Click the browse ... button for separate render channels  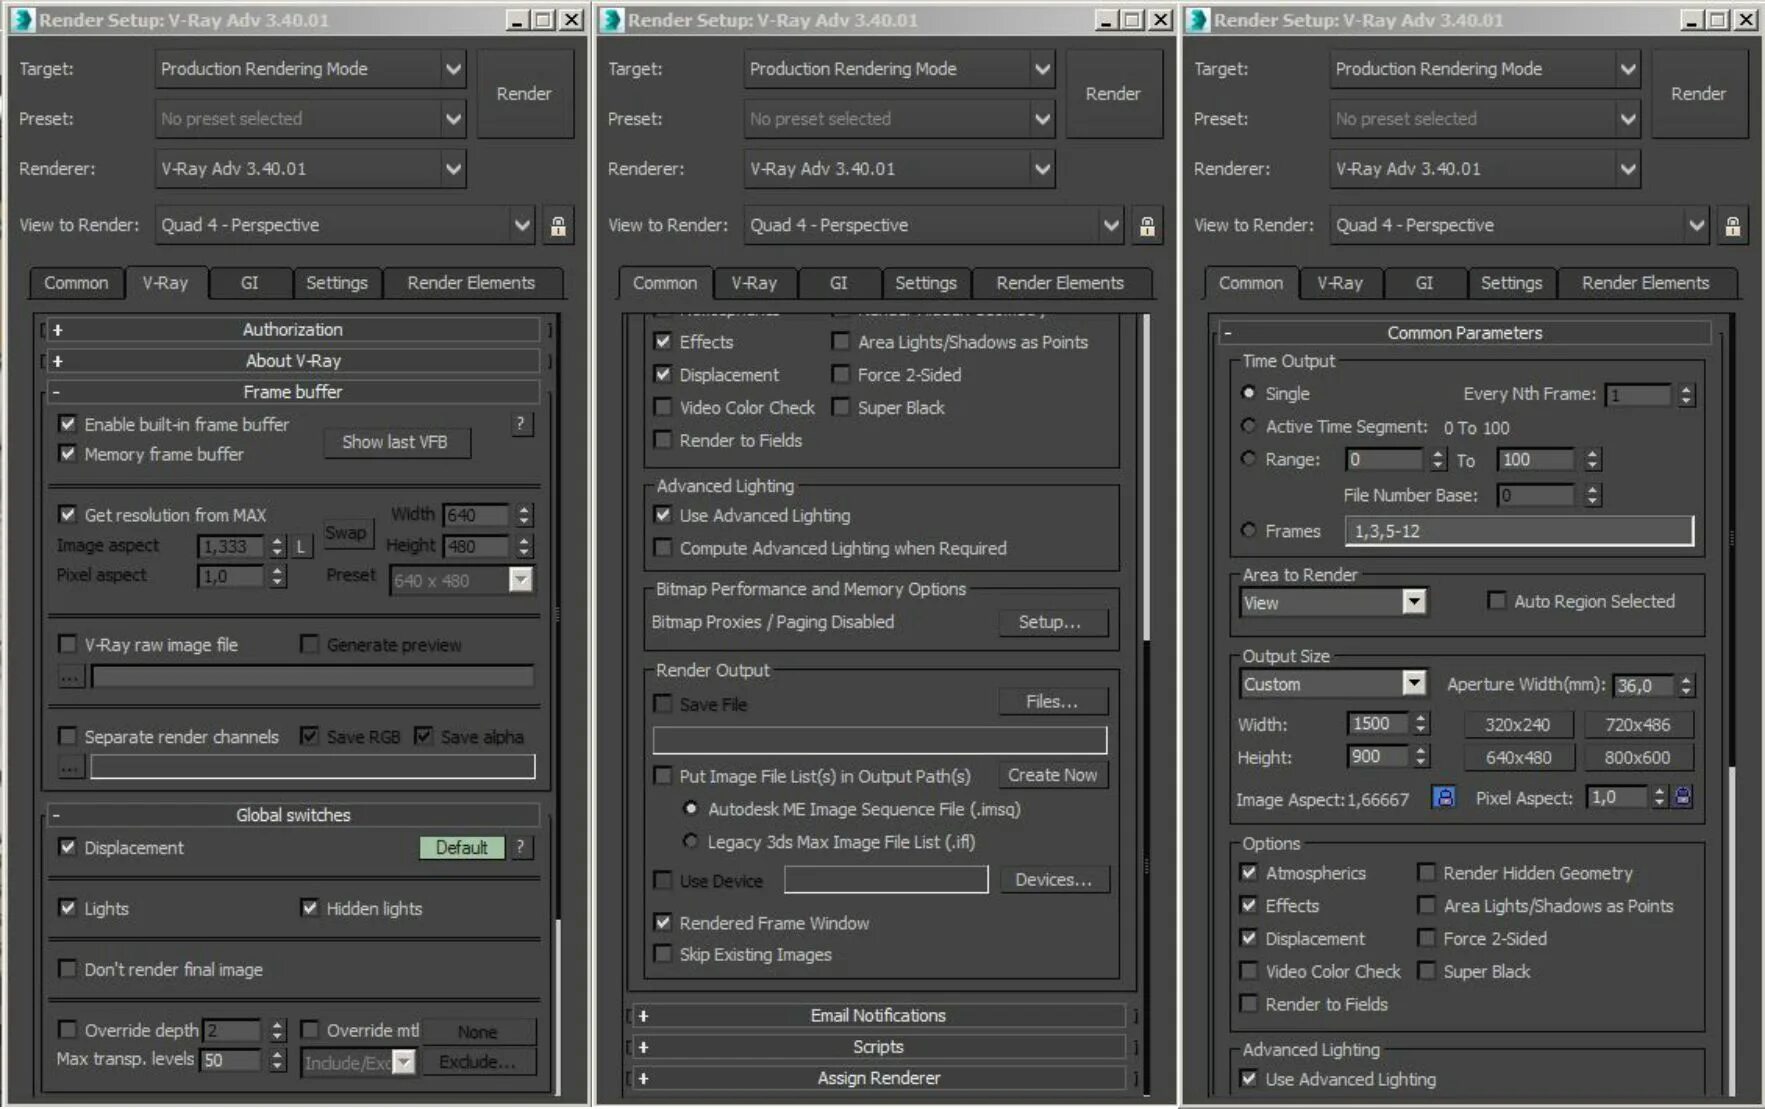pos(69,767)
